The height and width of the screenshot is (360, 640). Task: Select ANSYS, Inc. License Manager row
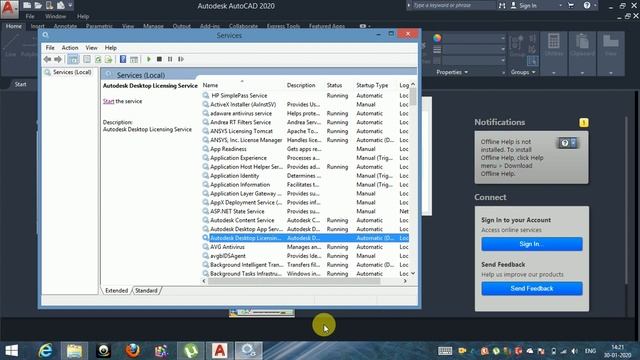point(305,140)
